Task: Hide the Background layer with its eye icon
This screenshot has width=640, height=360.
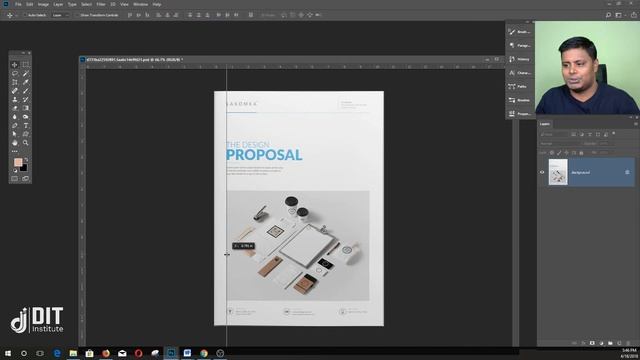Action: (542, 172)
